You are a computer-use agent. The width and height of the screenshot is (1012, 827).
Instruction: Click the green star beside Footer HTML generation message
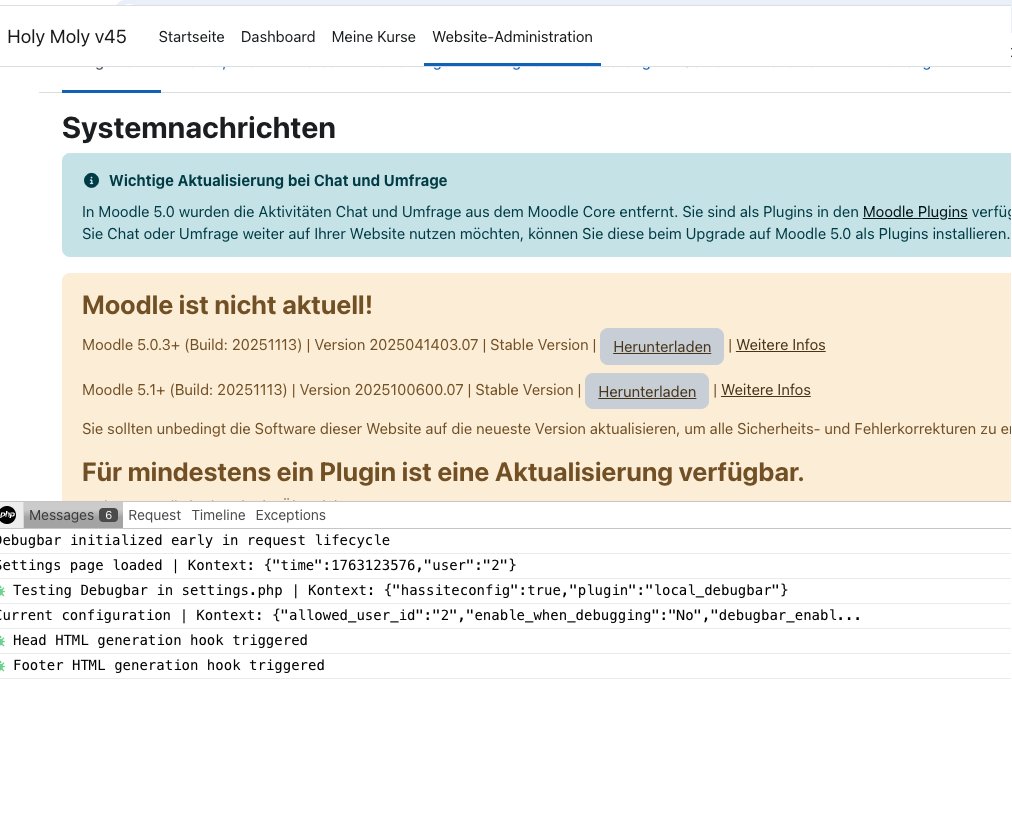[4, 665]
